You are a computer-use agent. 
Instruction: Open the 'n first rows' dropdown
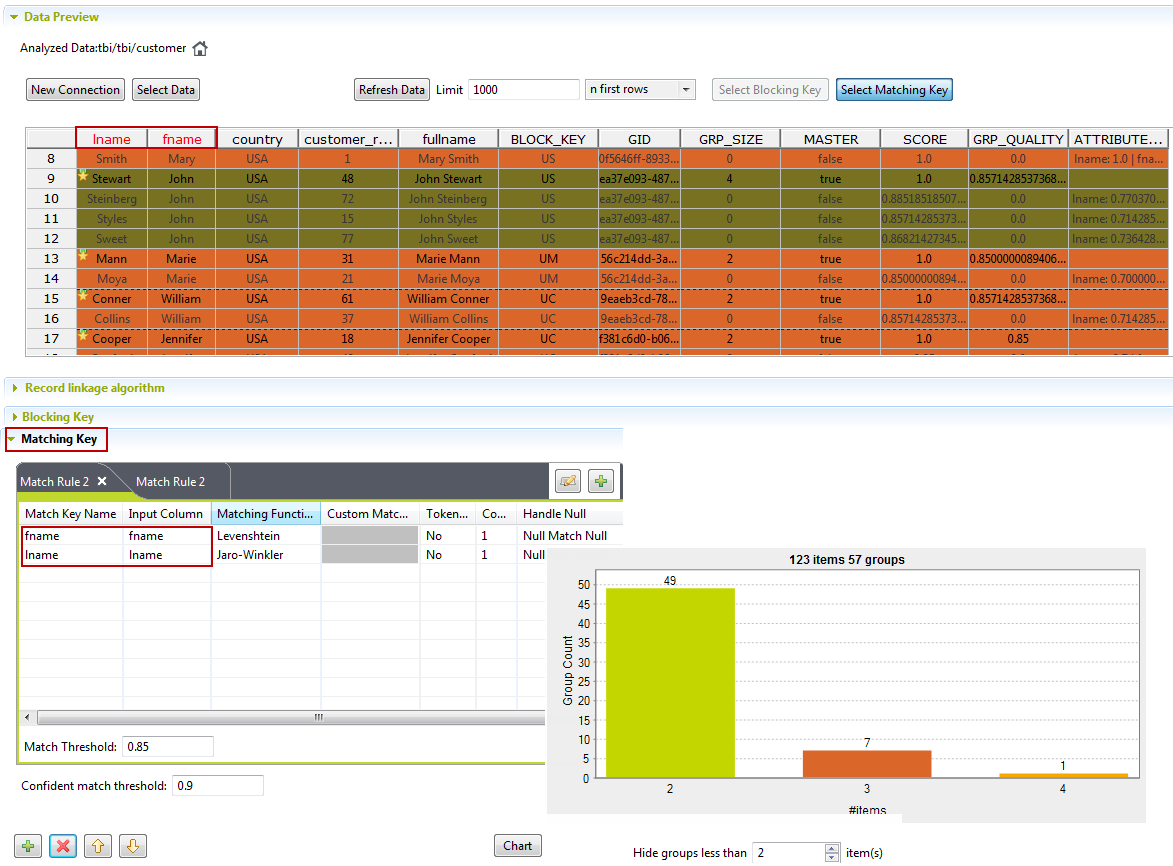[x=686, y=90]
